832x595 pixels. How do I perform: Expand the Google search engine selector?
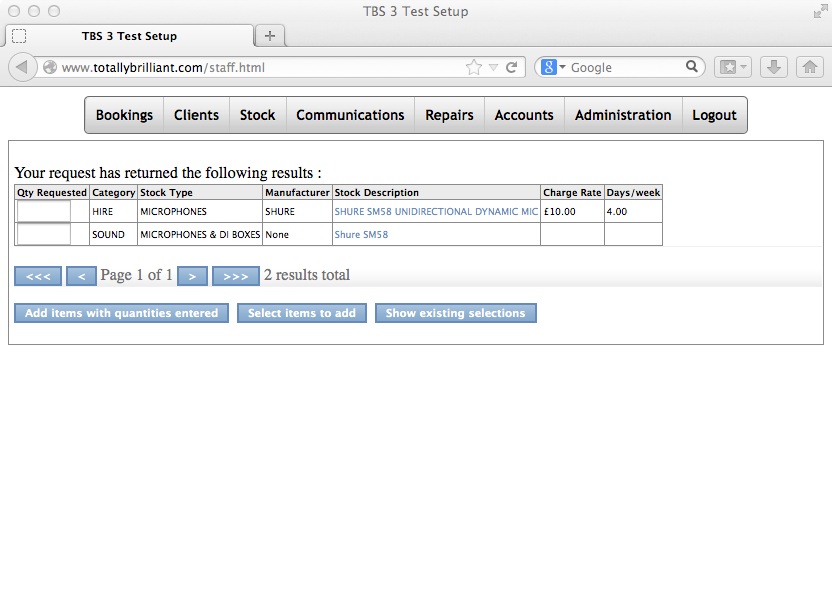point(553,67)
